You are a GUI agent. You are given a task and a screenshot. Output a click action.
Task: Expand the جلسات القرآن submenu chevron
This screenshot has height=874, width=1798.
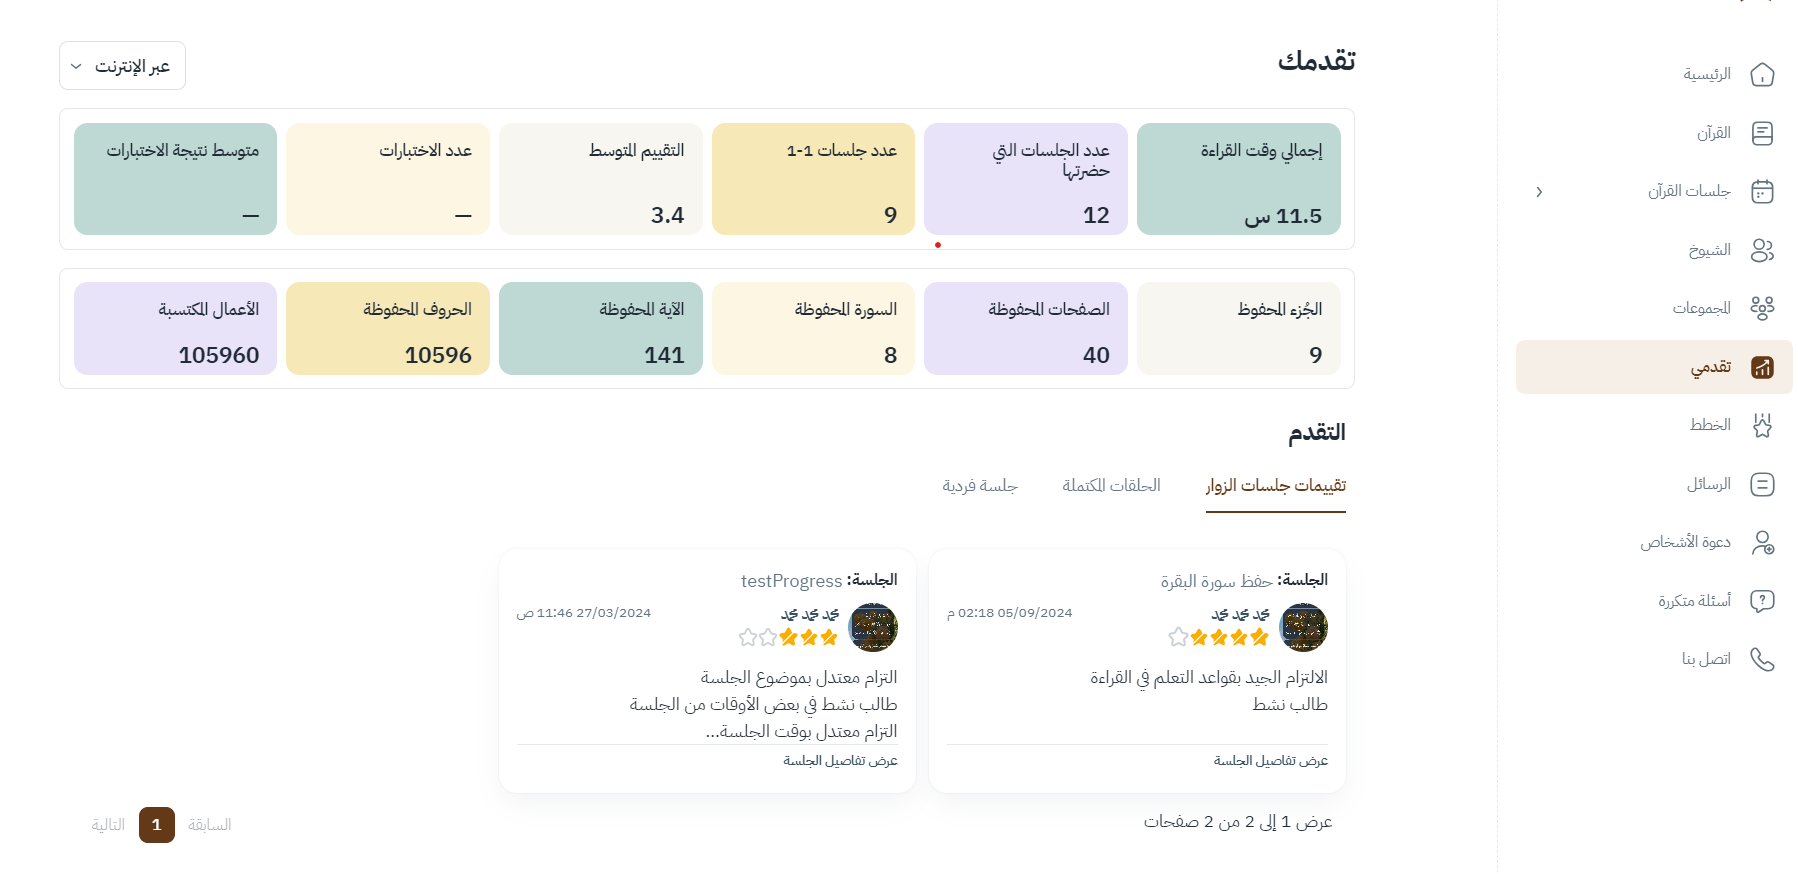pos(1539,192)
